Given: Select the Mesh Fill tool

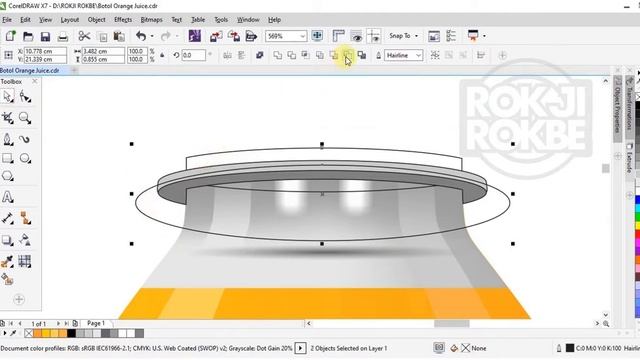Looking at the screenshot, I should (x=25, y=261).
